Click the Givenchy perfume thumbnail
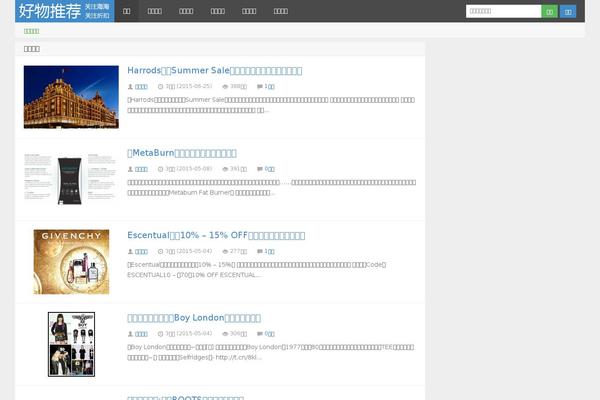The width and height of the screenshot is (600, 400). coord(71,262)
